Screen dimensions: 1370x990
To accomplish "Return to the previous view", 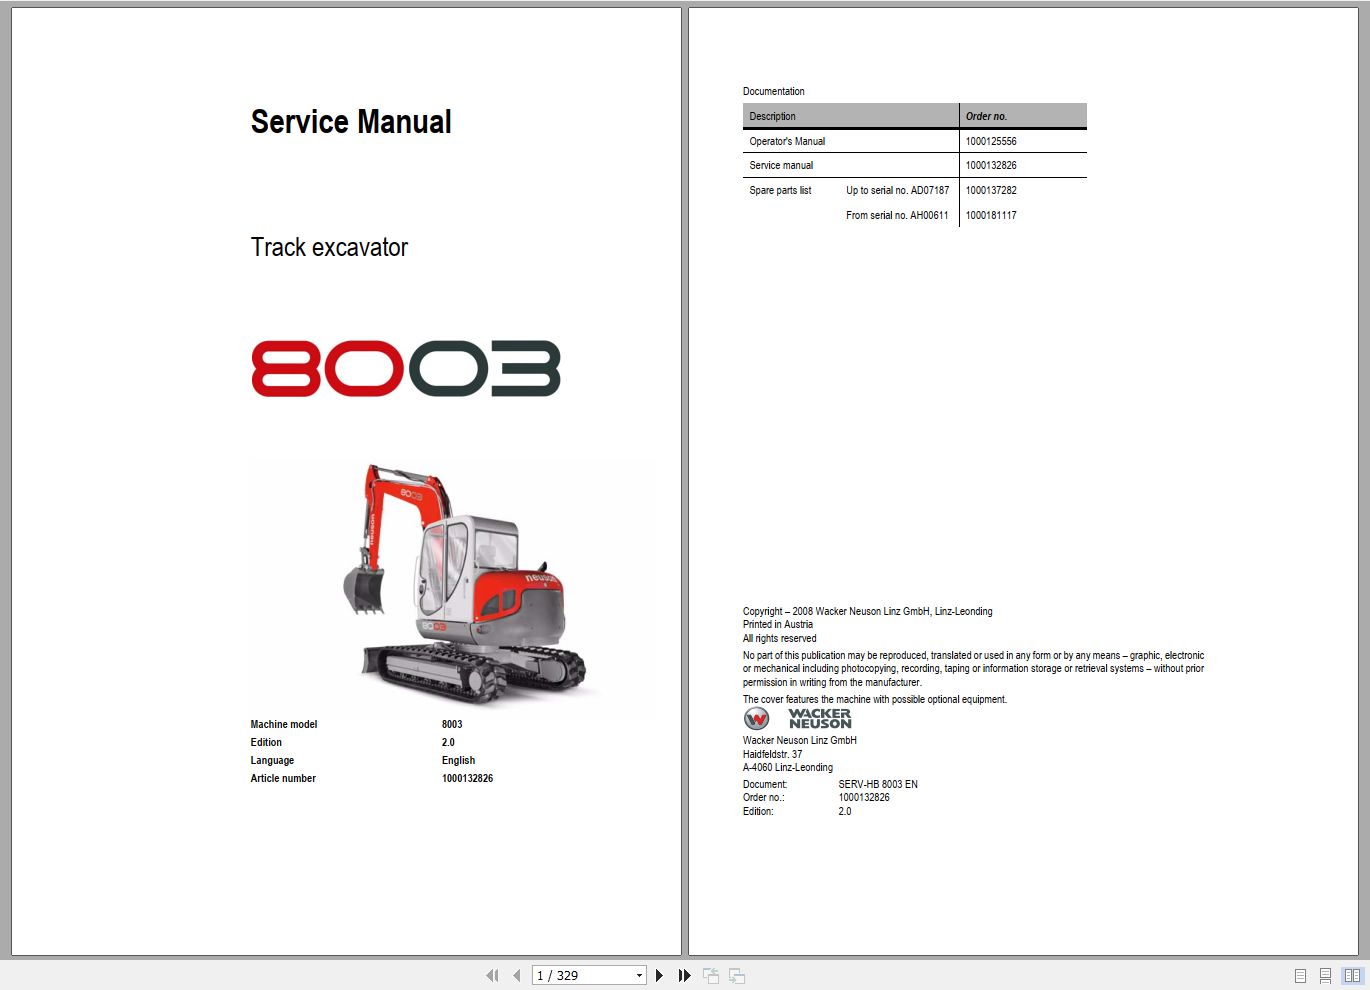I will pyautogui.click(x=711, y=975).
